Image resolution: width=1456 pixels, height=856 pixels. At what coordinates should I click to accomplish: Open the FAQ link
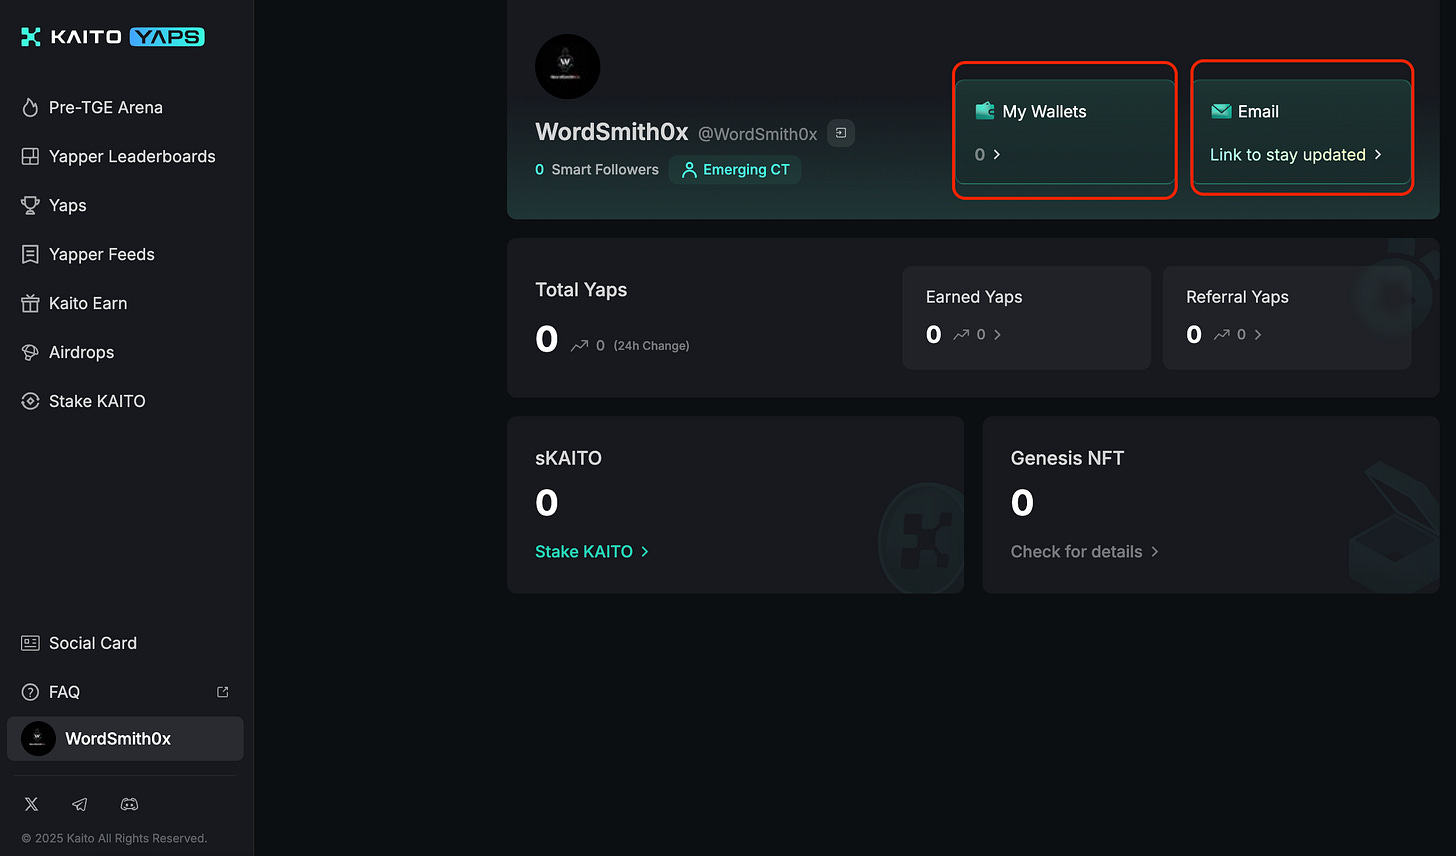point(64,692)
